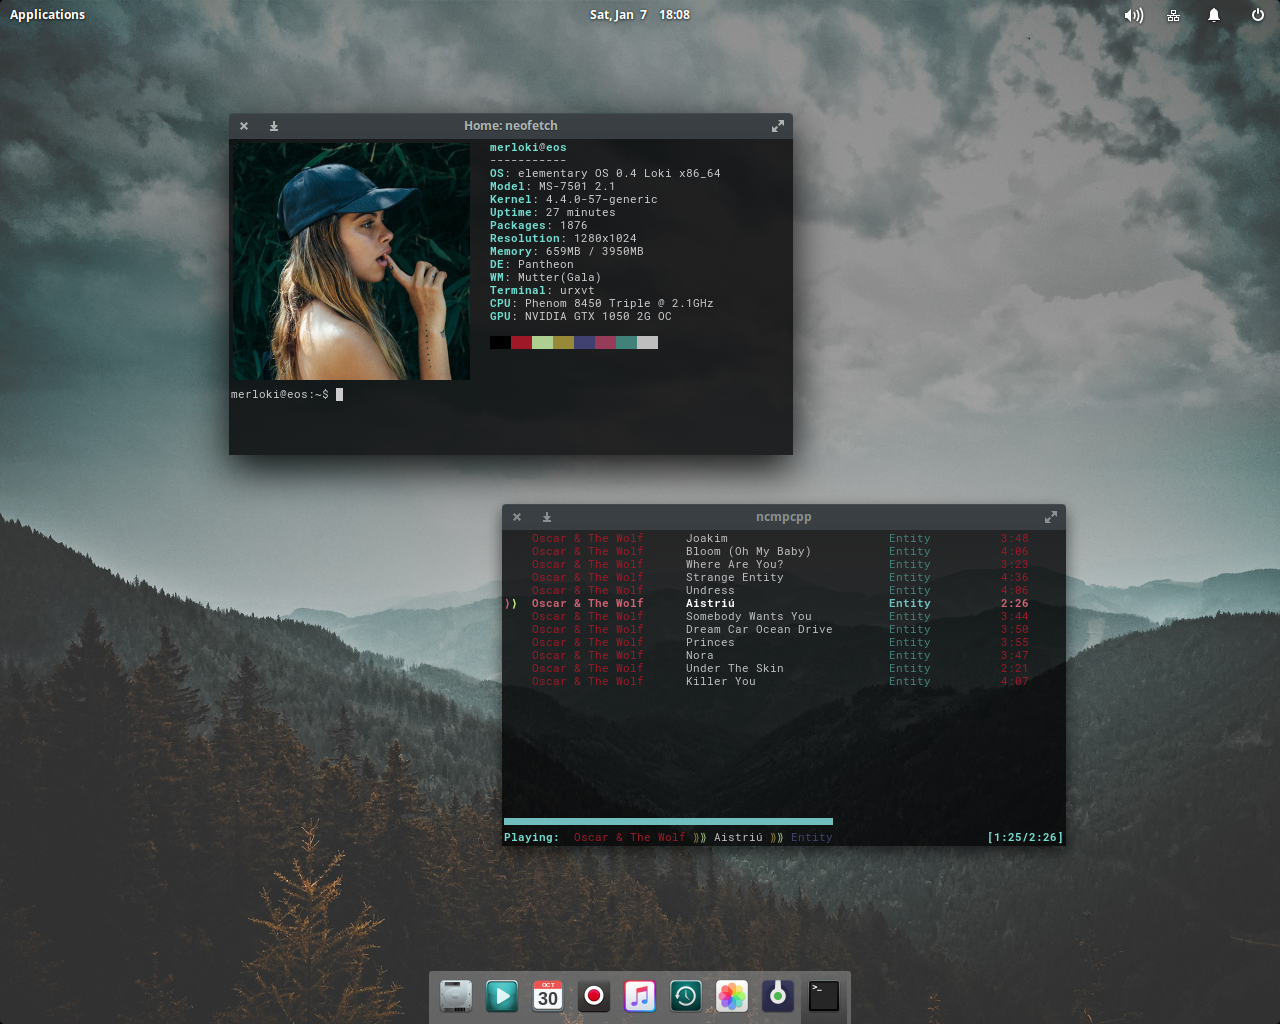Click the GPU: NVIDIA GTX 1050 line
Viewport: 1280px width, 1024px height.
coord(581,317)
